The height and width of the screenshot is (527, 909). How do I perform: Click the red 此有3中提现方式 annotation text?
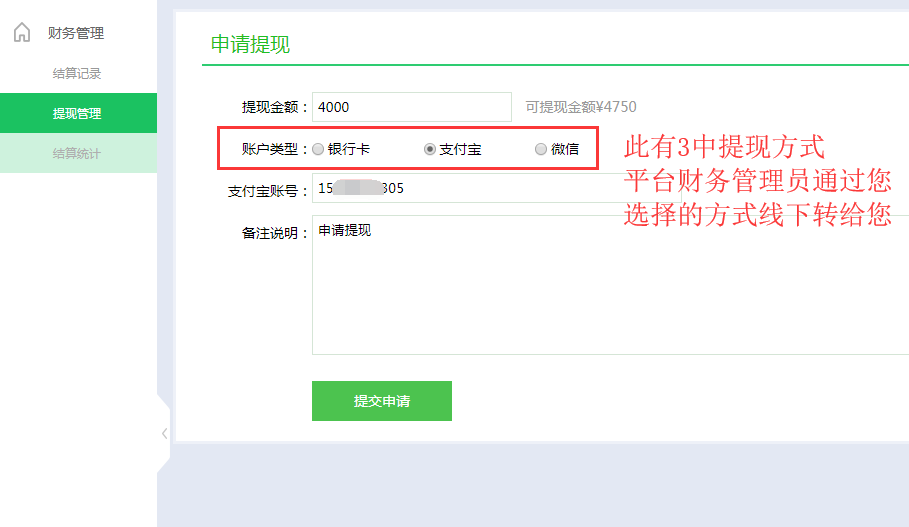(x=724, y=148)
